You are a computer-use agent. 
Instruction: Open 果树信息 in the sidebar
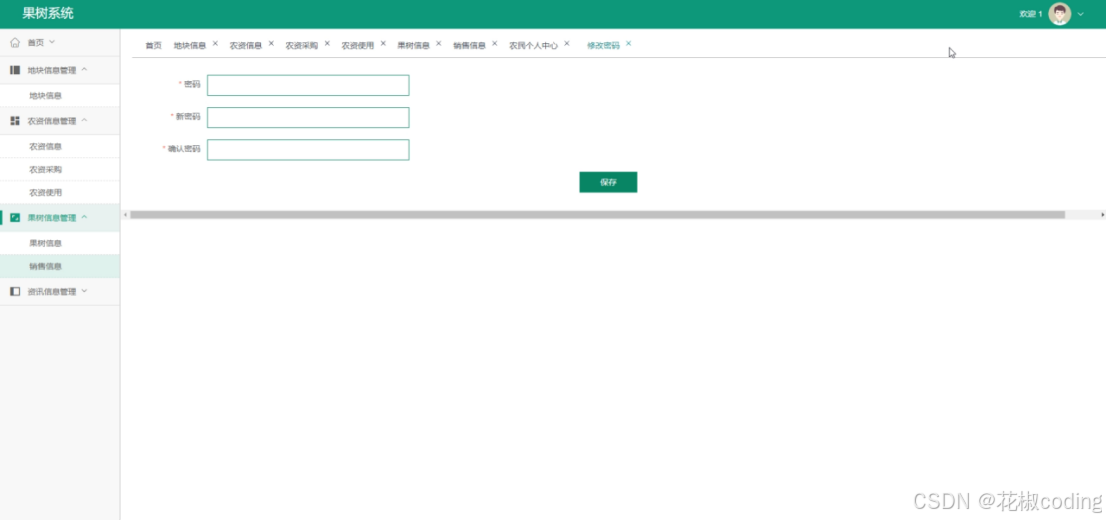(60, 243)
